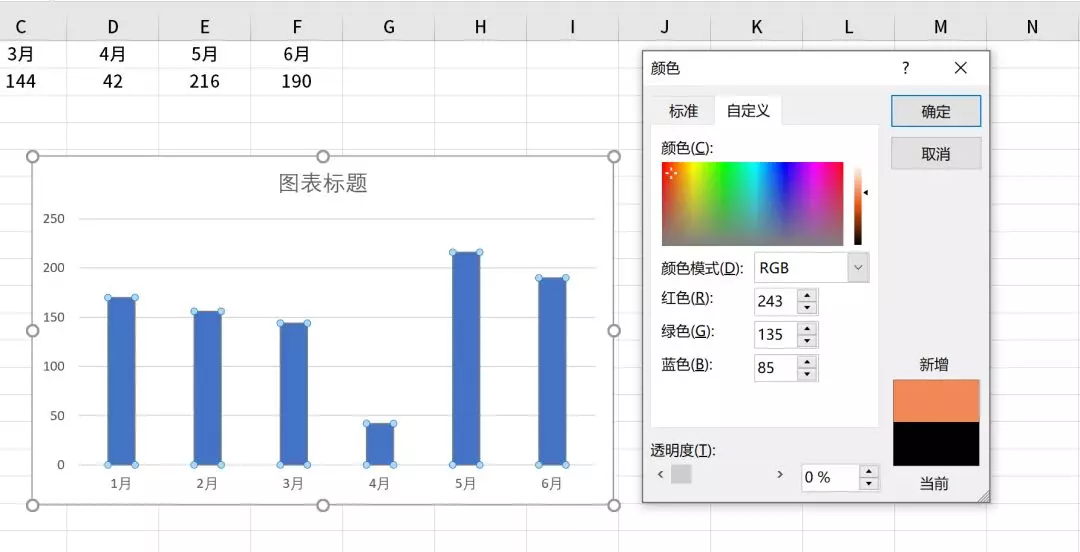Click cell containing 216
The image size is (1080, 552).
[x=205, y=81]
